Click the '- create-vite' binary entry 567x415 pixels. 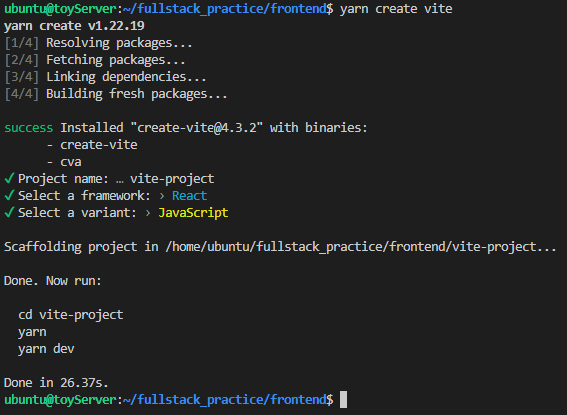click(92, 145)
